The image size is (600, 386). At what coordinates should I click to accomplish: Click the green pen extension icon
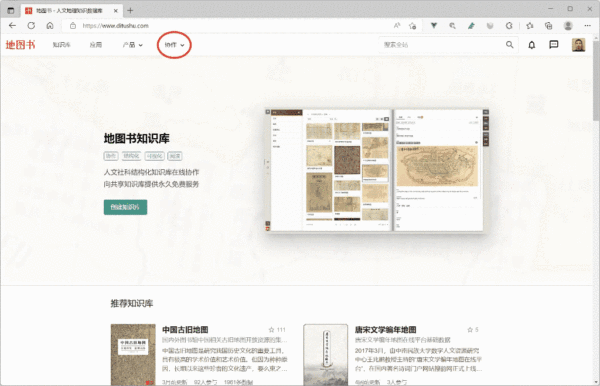pos(471,26)
